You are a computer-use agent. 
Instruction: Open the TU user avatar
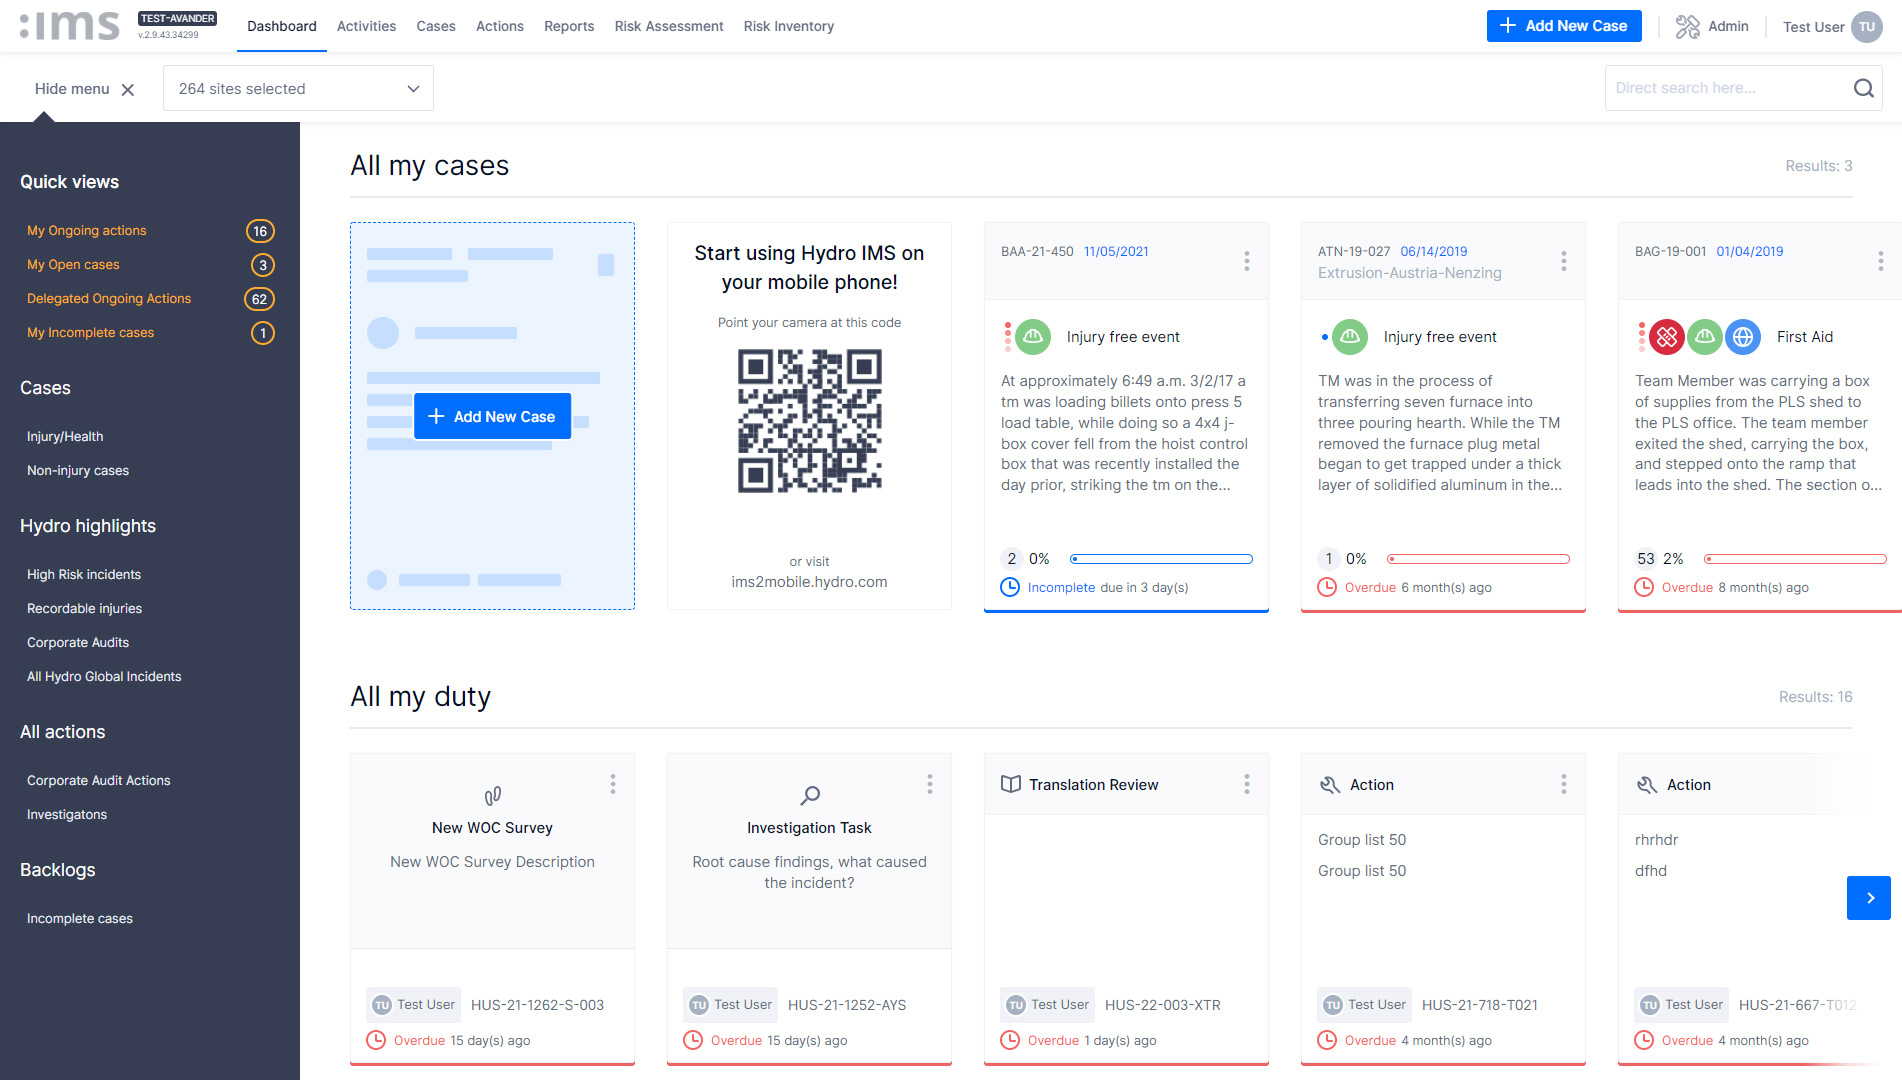[x=1867, y=27]
